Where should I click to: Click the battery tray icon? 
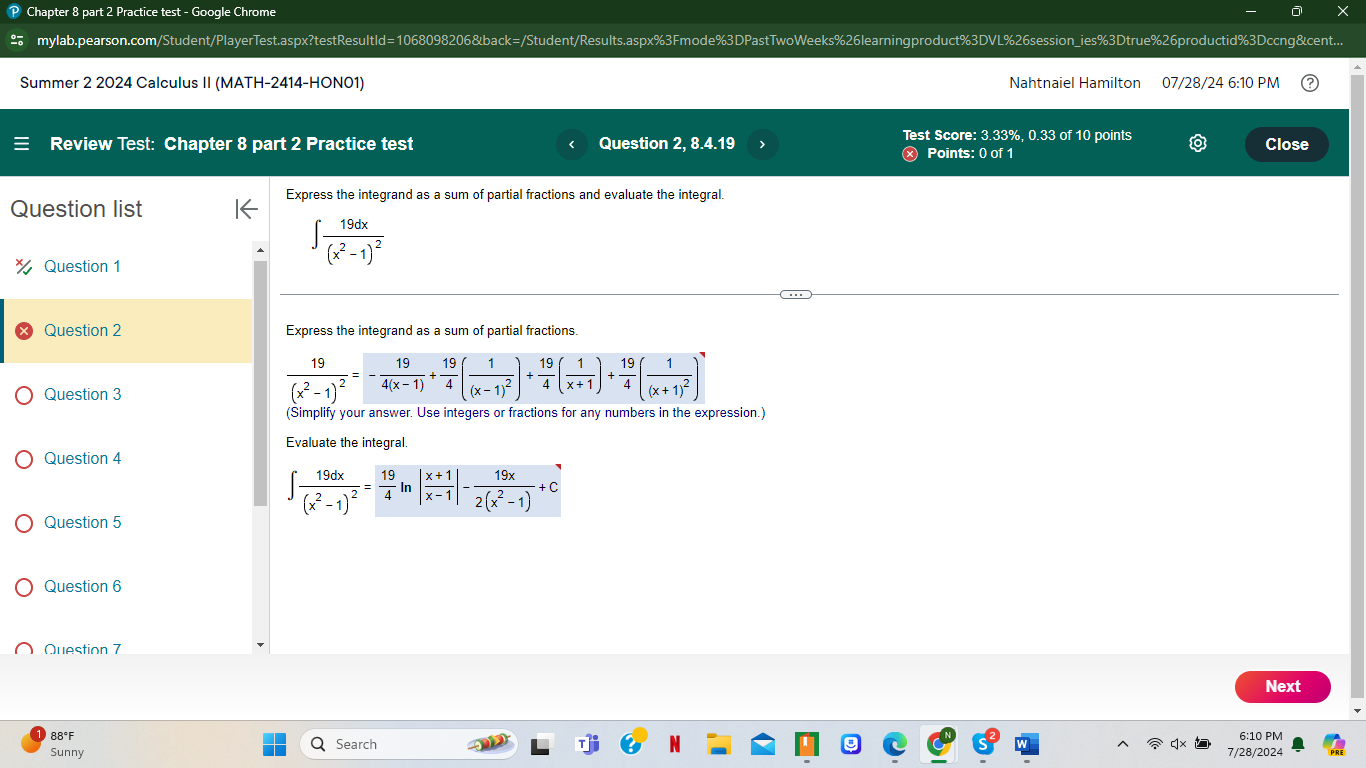pos(1203,744)
